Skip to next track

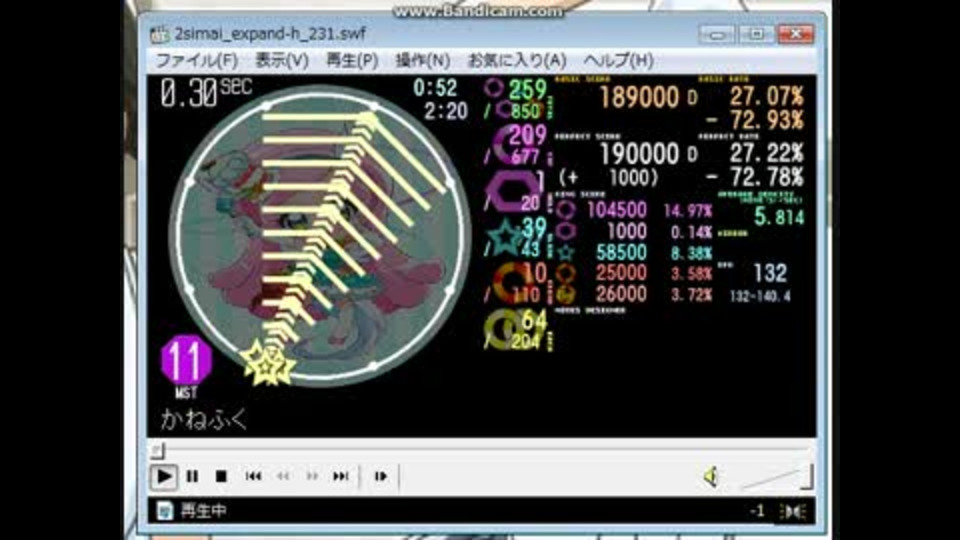tap(341, 476)
